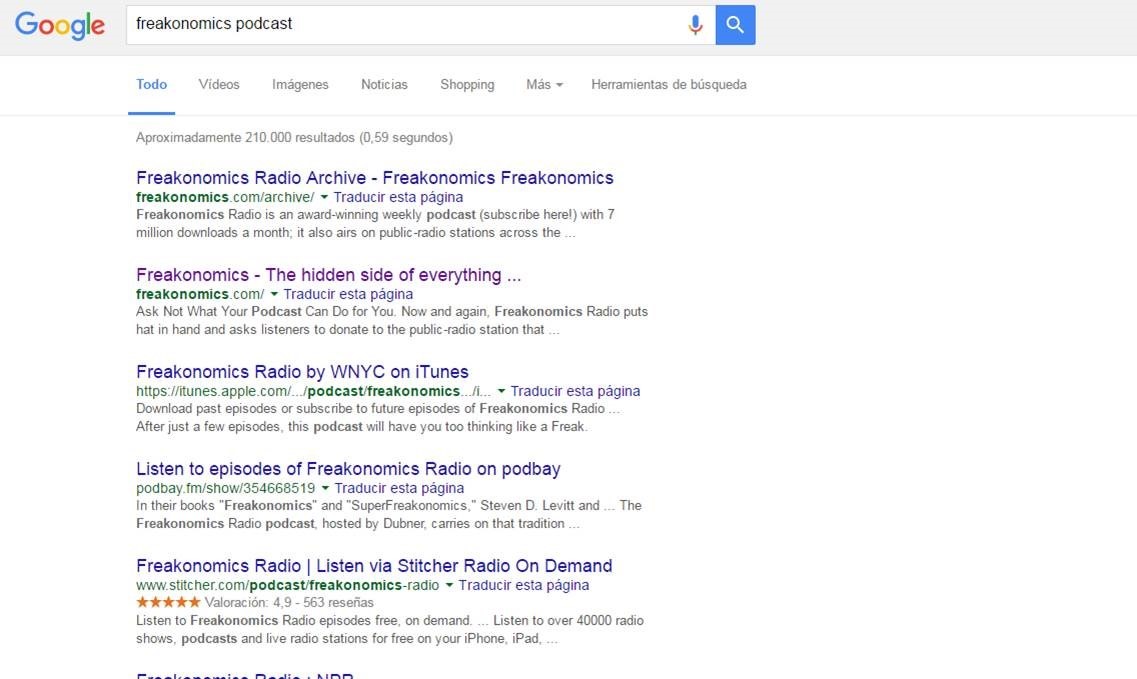The height and width of the screenshot is (679, 1137).
Task: Expand the Más dropdown menu
Action: pyautogui.click(x=544, y=85)
